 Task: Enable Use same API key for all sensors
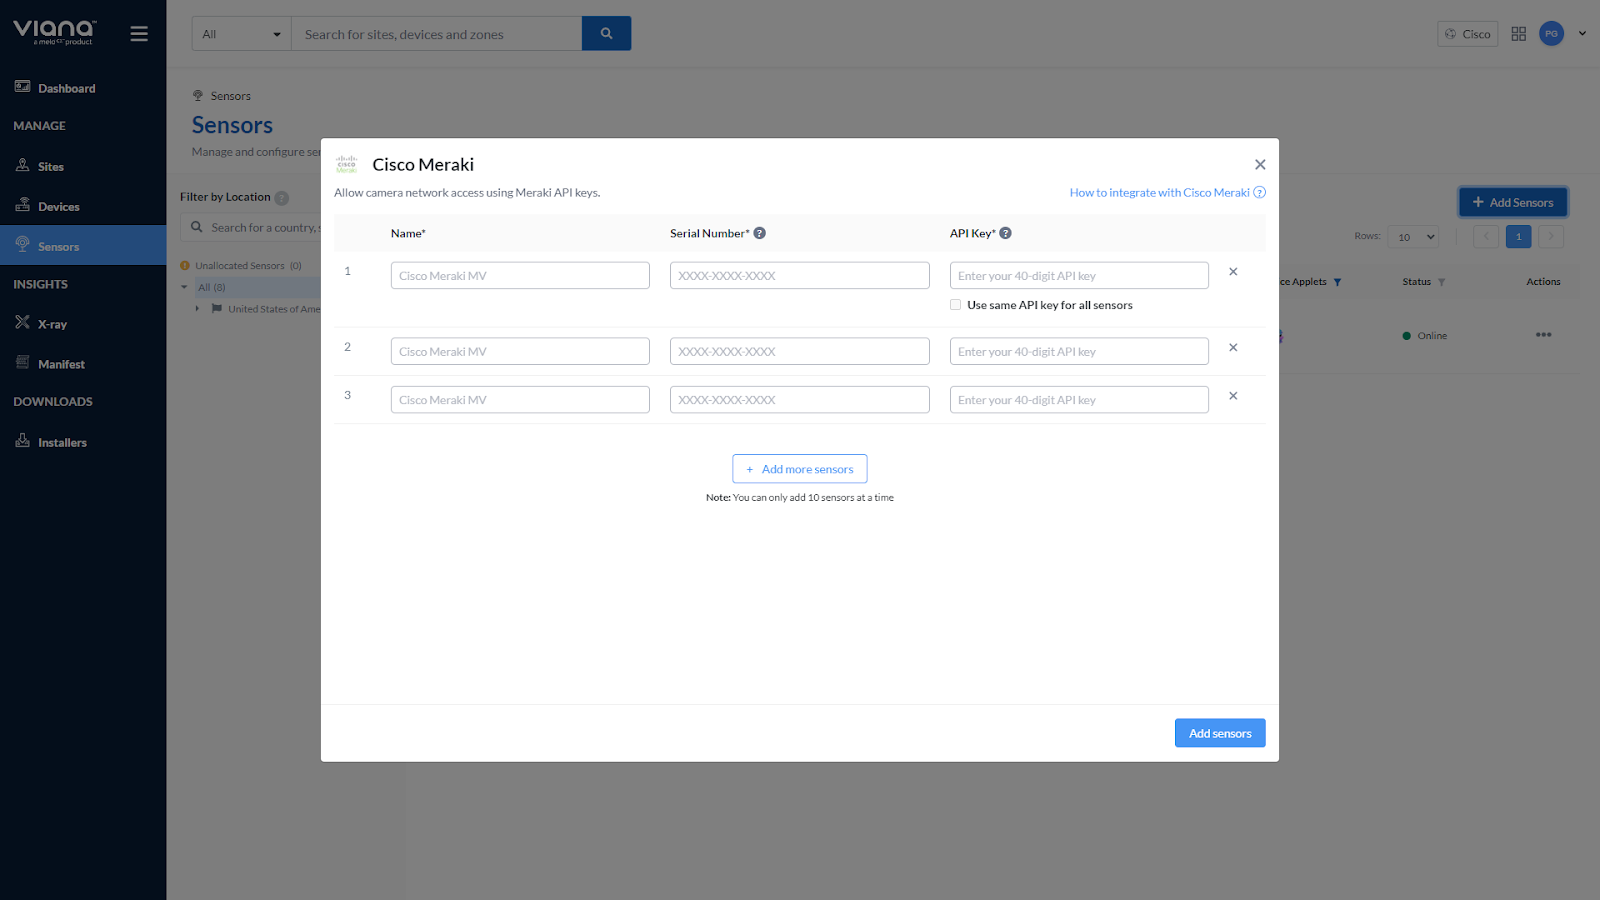(x=956, y=305)
